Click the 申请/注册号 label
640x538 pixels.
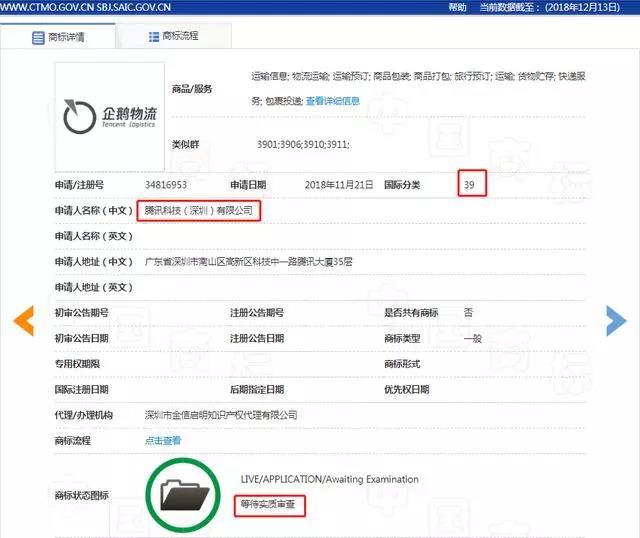point(79,185)
